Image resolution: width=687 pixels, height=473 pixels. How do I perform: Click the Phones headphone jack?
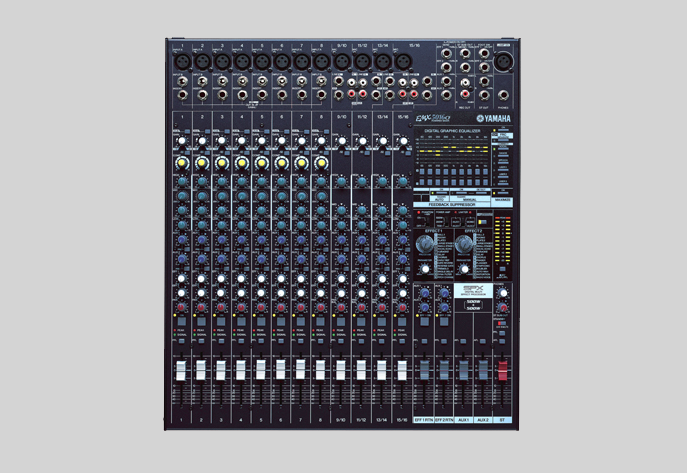502,95
